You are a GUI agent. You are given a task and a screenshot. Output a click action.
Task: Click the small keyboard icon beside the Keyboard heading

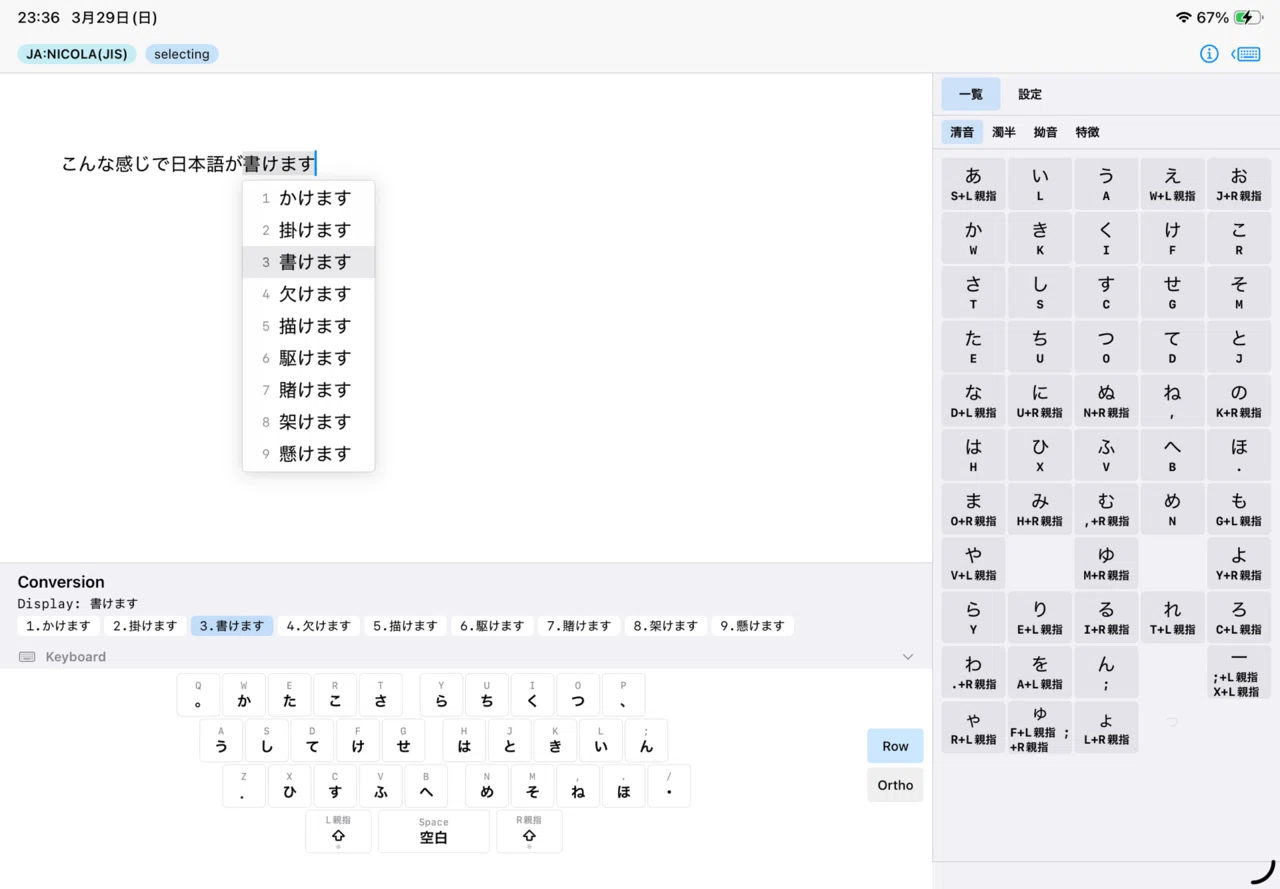[27, 657]
